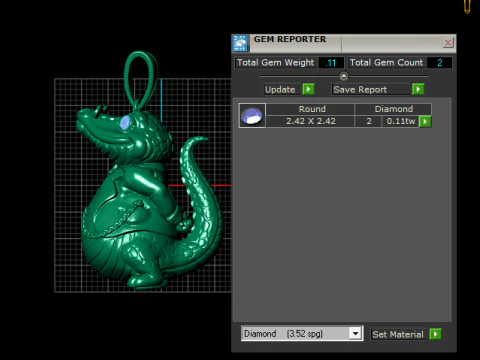480x360 pixels.
Task: Close the Gem Reporter window
Action: (448, 43)
